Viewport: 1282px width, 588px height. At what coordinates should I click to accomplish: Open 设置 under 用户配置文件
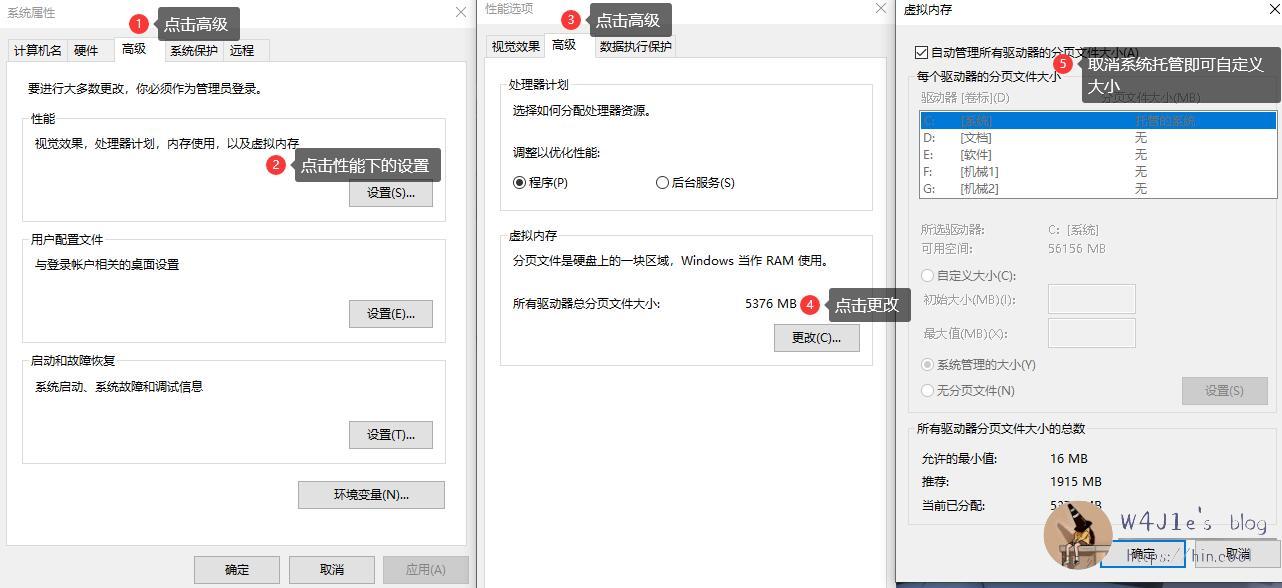(391, 313)
